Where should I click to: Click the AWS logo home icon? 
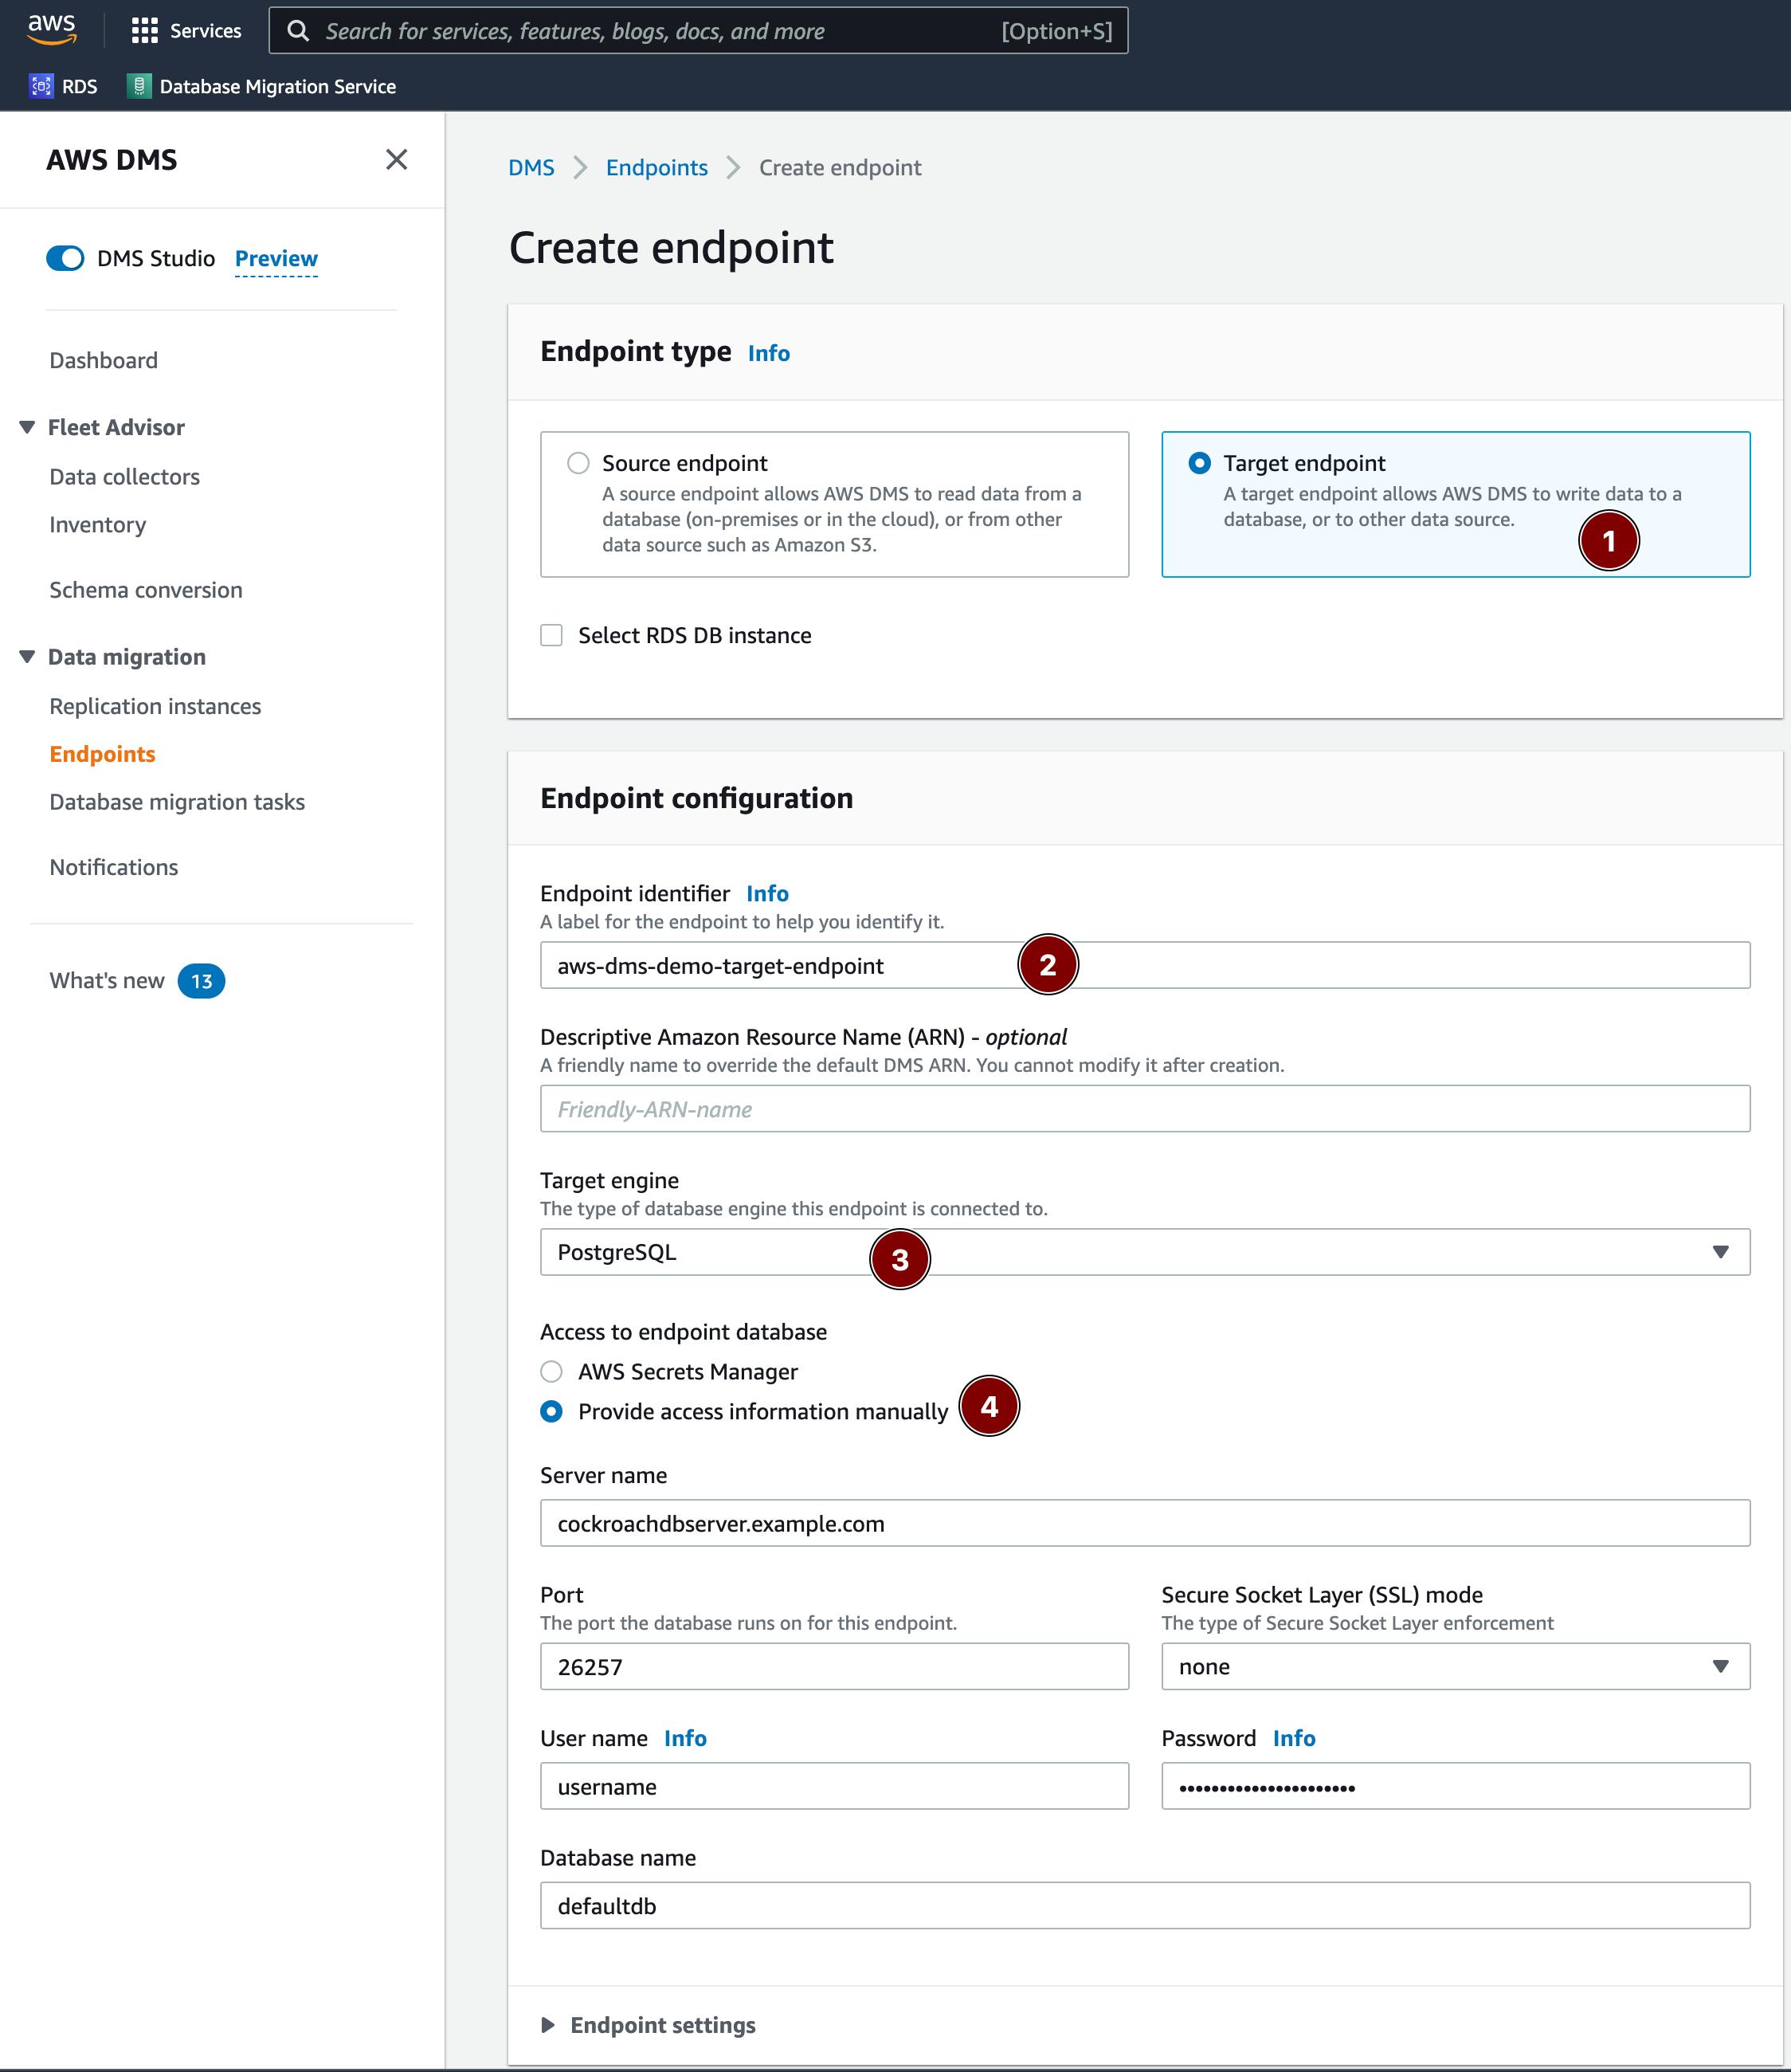(52, 30)
